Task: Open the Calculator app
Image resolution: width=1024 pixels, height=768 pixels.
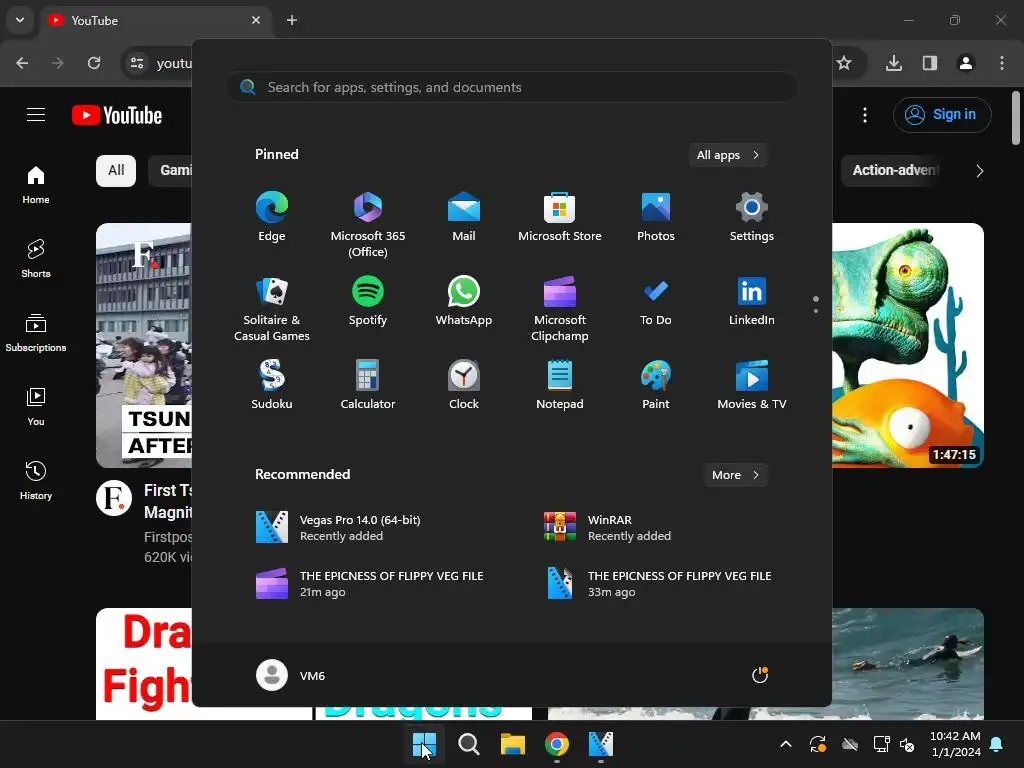Action: [368, 385]
